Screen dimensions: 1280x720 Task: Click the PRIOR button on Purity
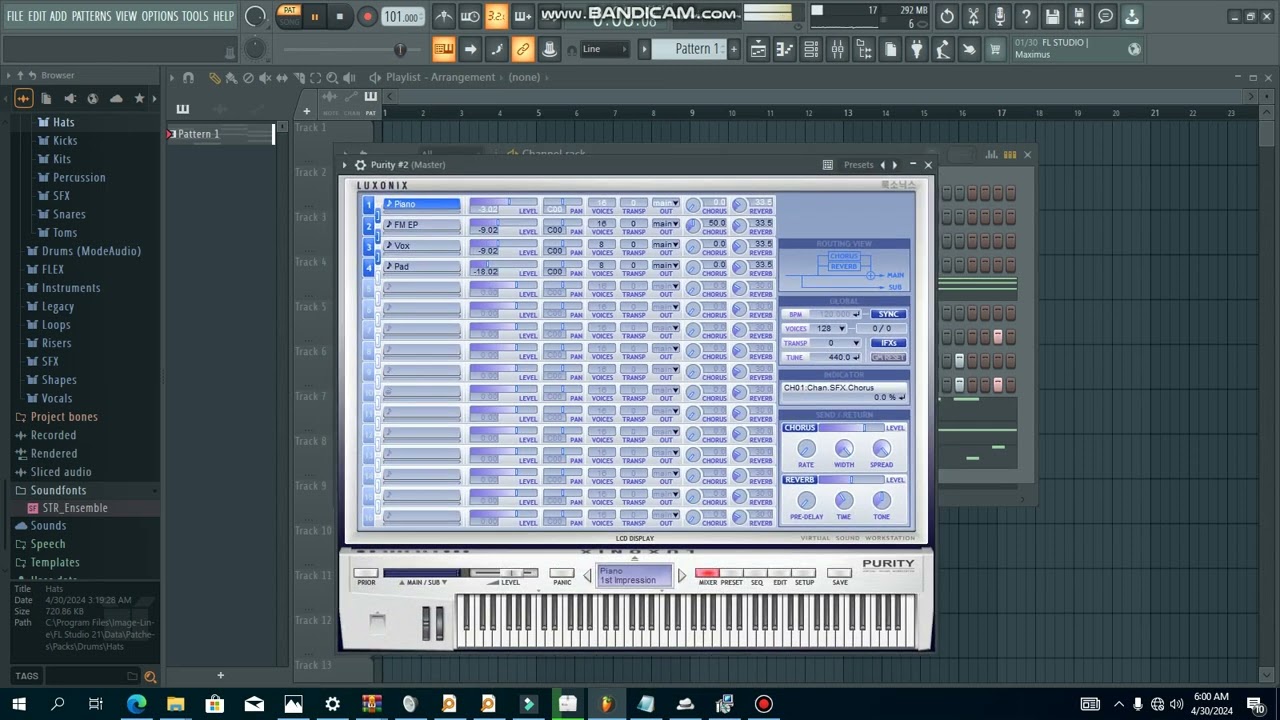pyautogui.click(x=366, y=574)
